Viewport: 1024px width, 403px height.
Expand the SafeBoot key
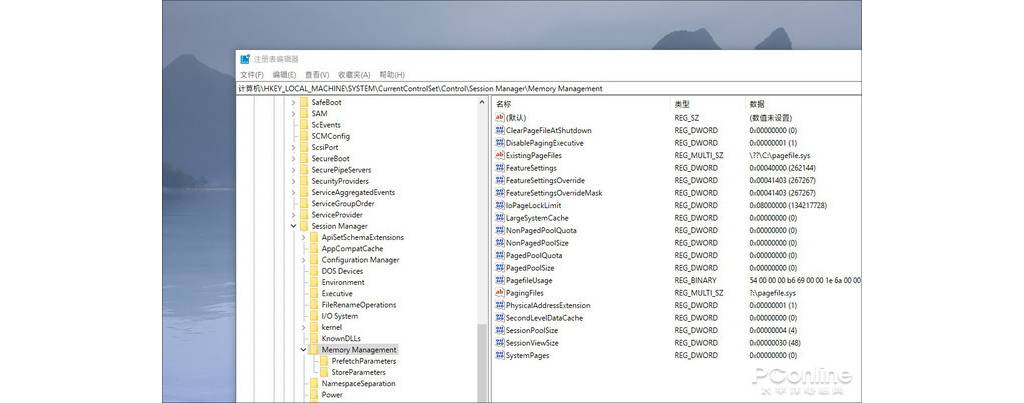pyautogui.click(x=294, y=103)
